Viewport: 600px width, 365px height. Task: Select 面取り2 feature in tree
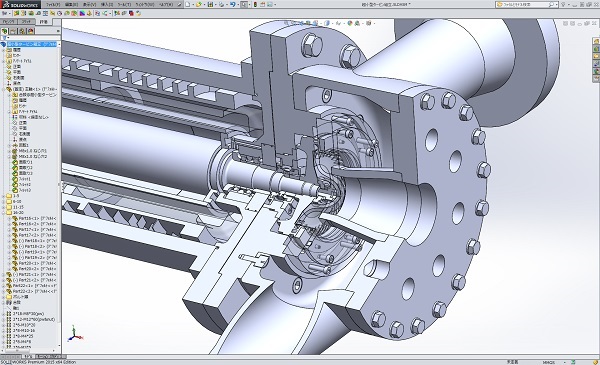coord(23,168)
